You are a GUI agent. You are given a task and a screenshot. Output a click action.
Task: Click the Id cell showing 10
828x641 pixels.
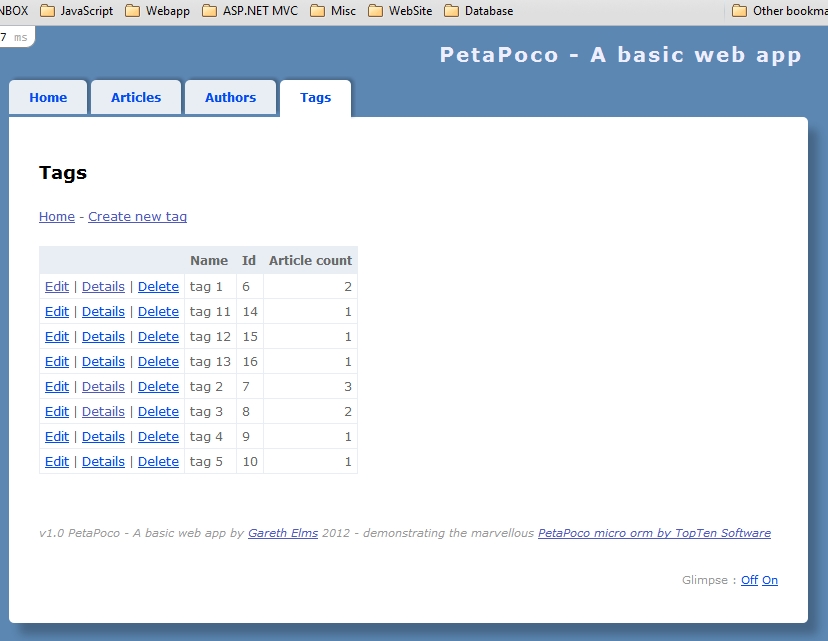[x=250, y=461]
